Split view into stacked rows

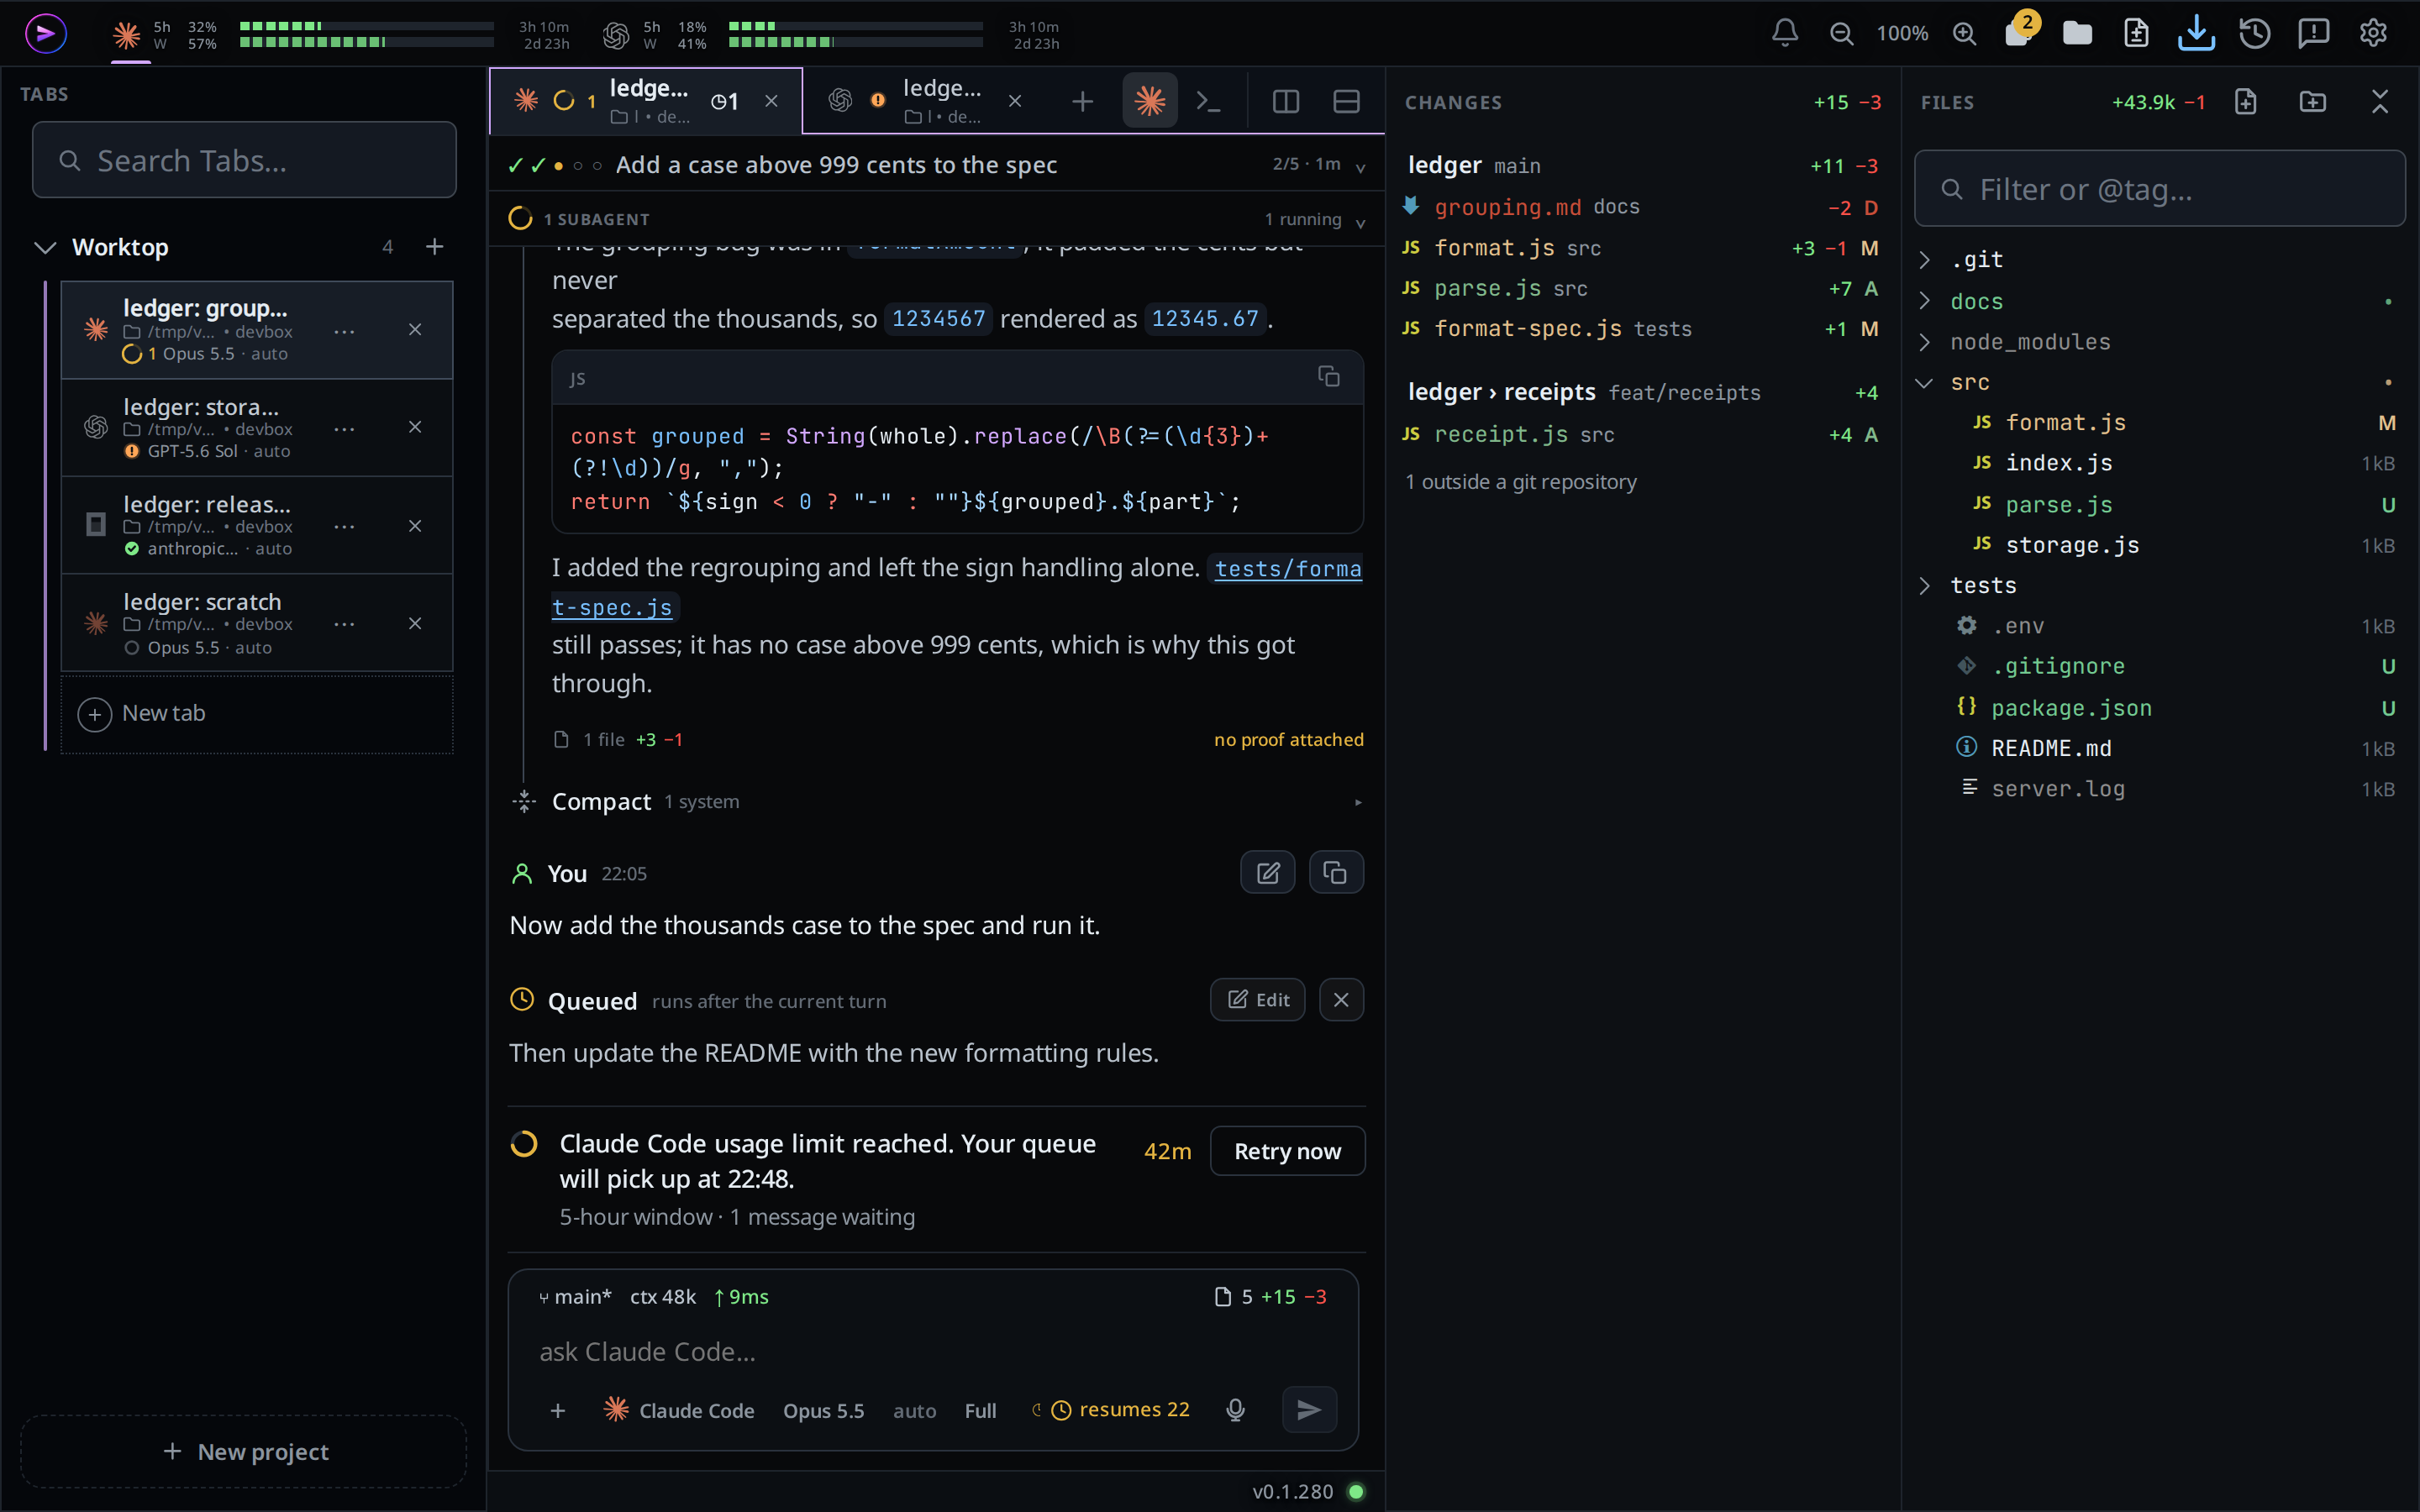(x=1346, y=101)
